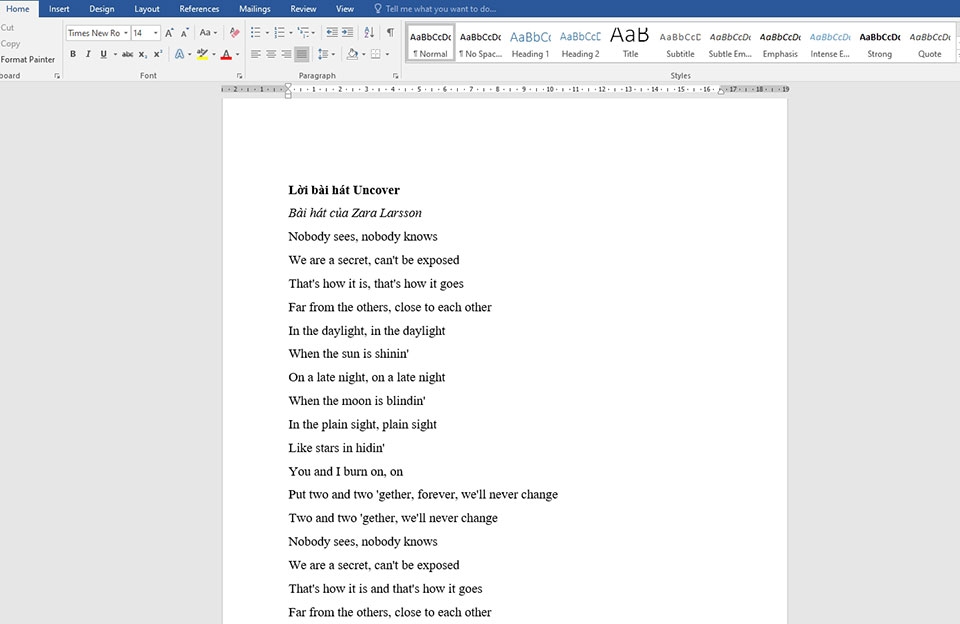Click the Sort icon
960x624 pixels.
369,32
